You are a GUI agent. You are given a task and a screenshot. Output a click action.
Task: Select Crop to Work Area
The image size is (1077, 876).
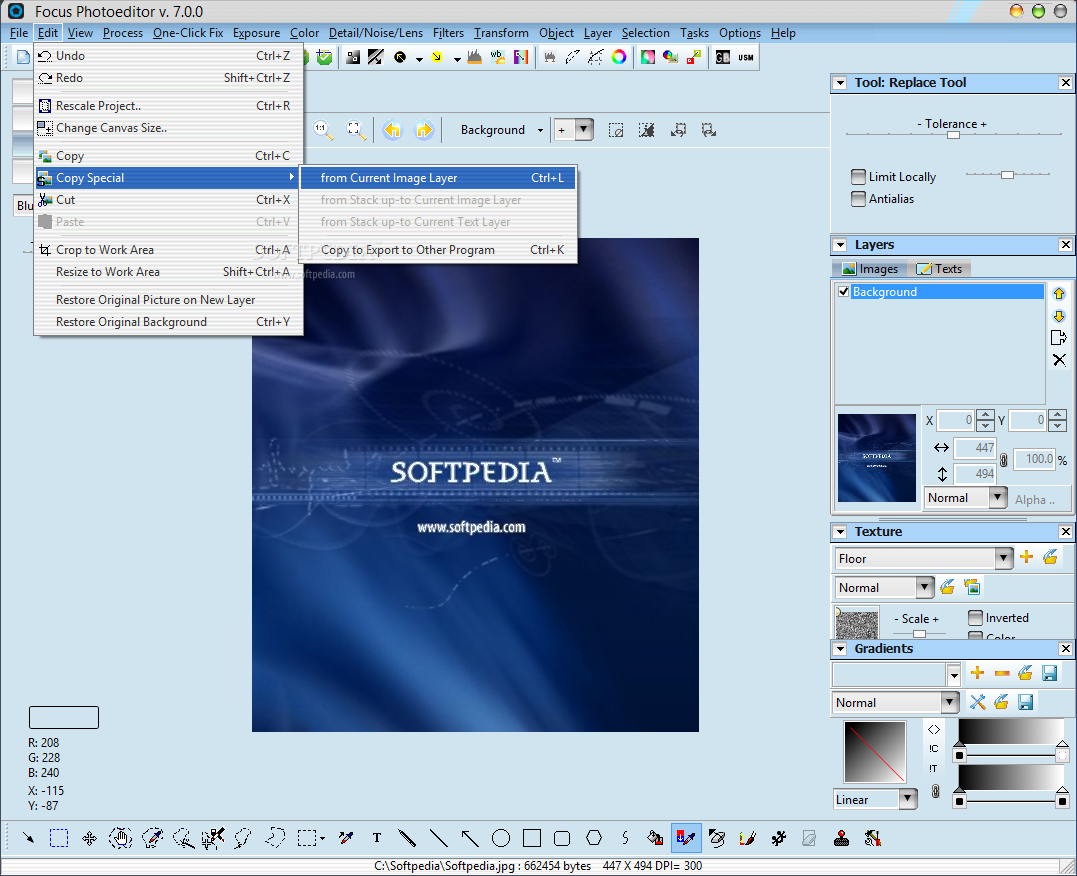(x=168, y=250)
